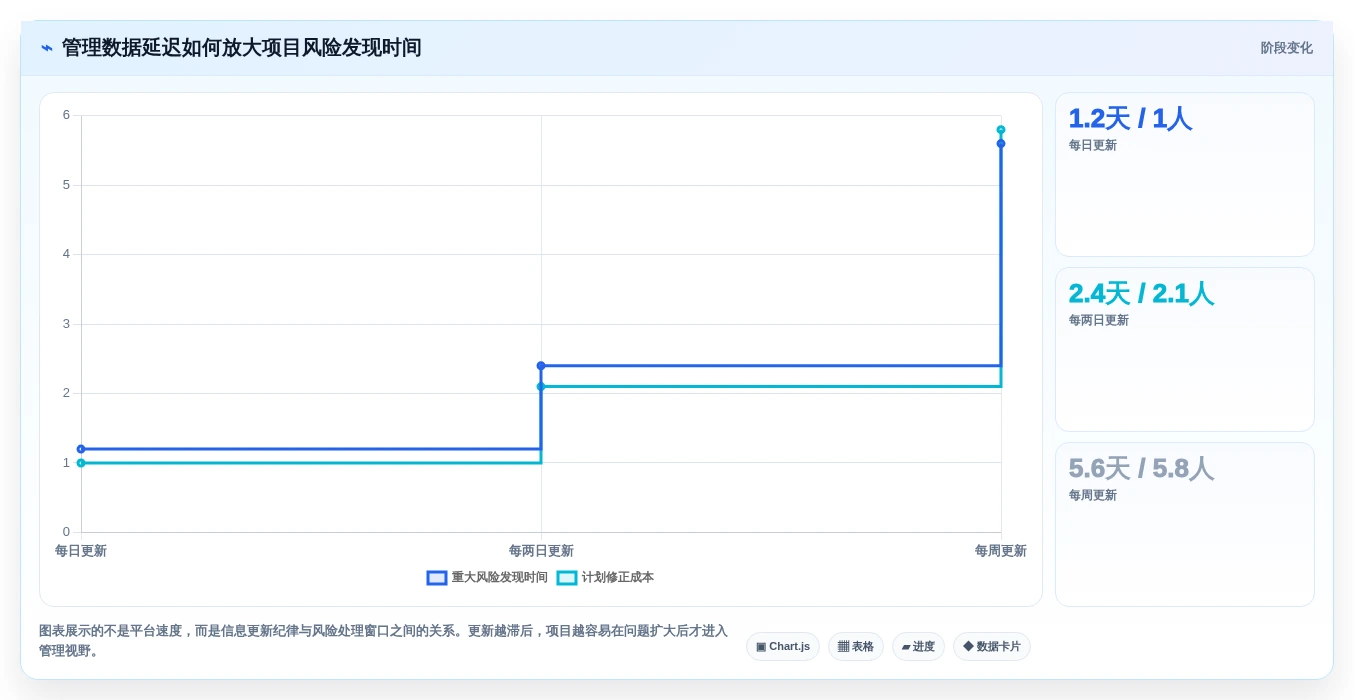Click the blue data point at 每周更新
1354x700 pixels.
[1001, 144]
